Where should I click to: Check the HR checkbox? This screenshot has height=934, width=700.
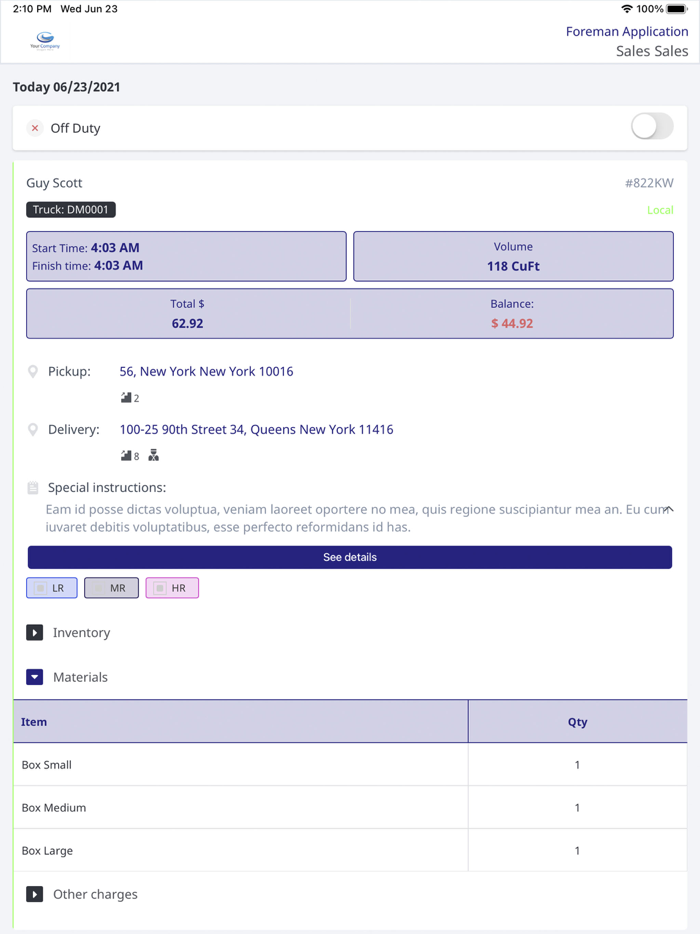pyautogui.click(x=160, y=588)
